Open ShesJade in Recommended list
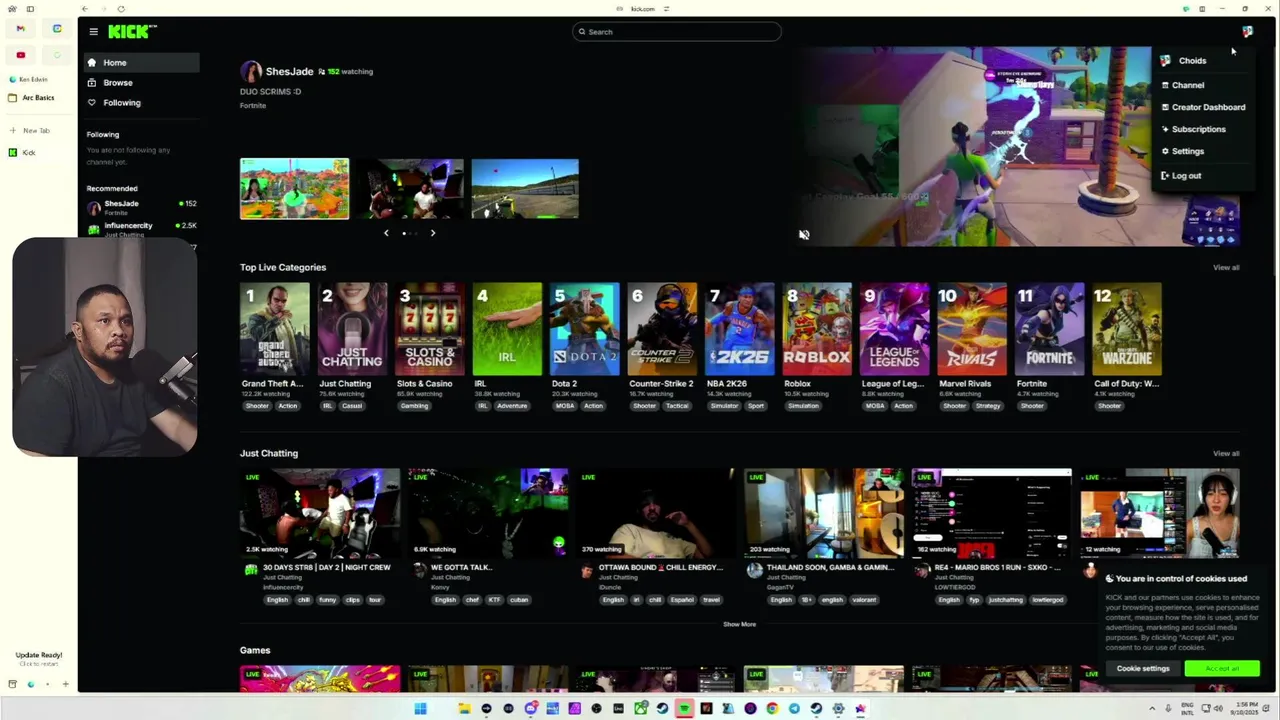This screenshot has width=1280, height=720. (x=141, y=207)
